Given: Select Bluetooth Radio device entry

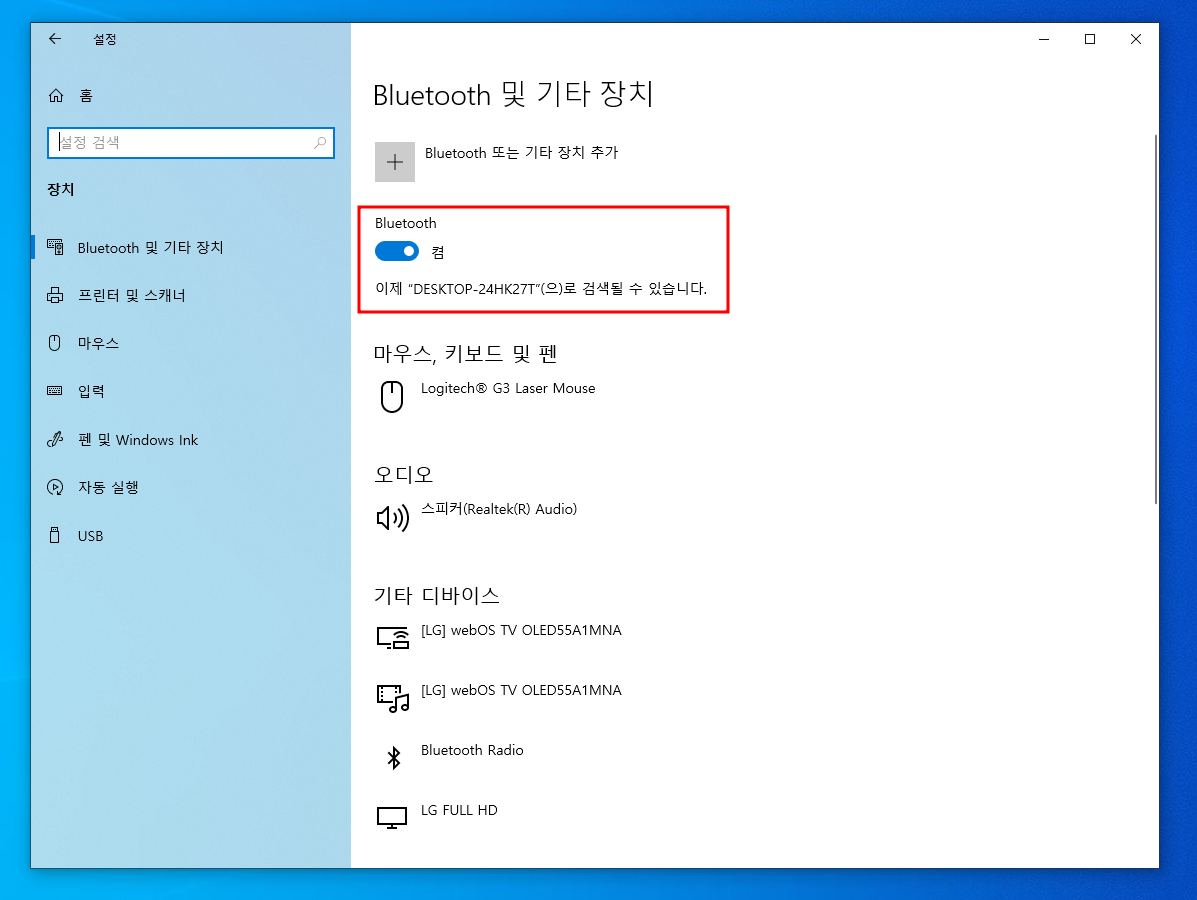Looking at the screenshot, I should point(472,750).
